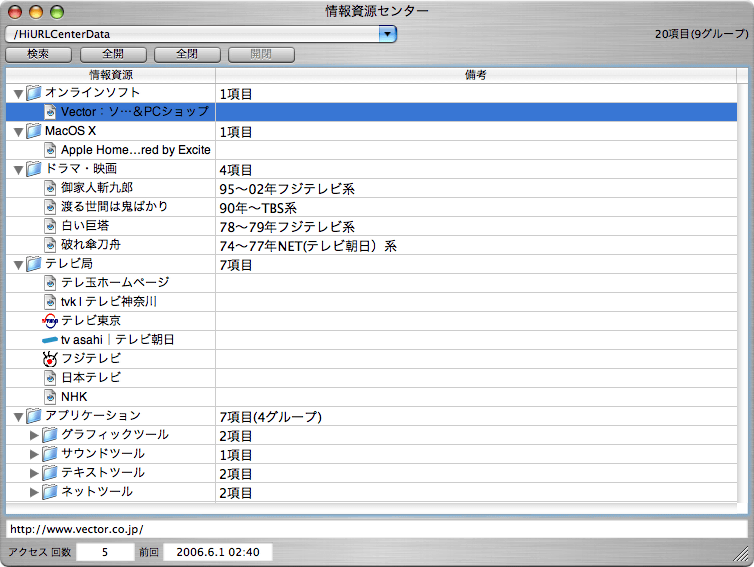The height and width of the screenshot is (567, 754).
Task: Click the オンラインソフト folder icon
Action: pyautogui.click(x=34, y=93)
